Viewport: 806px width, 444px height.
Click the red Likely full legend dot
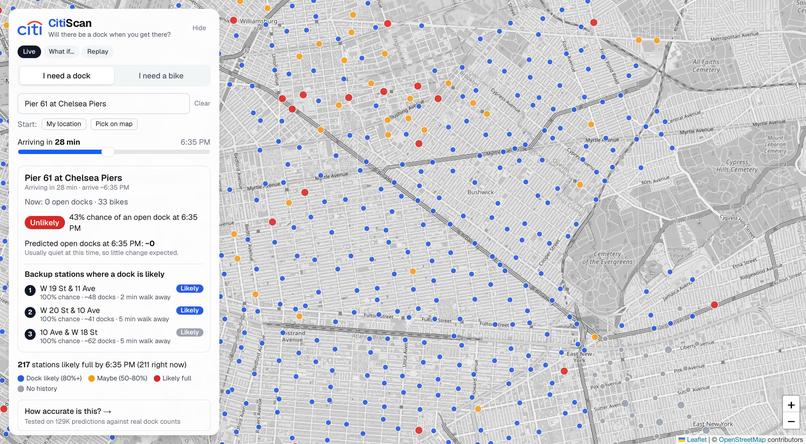click(x=157, y=378)
